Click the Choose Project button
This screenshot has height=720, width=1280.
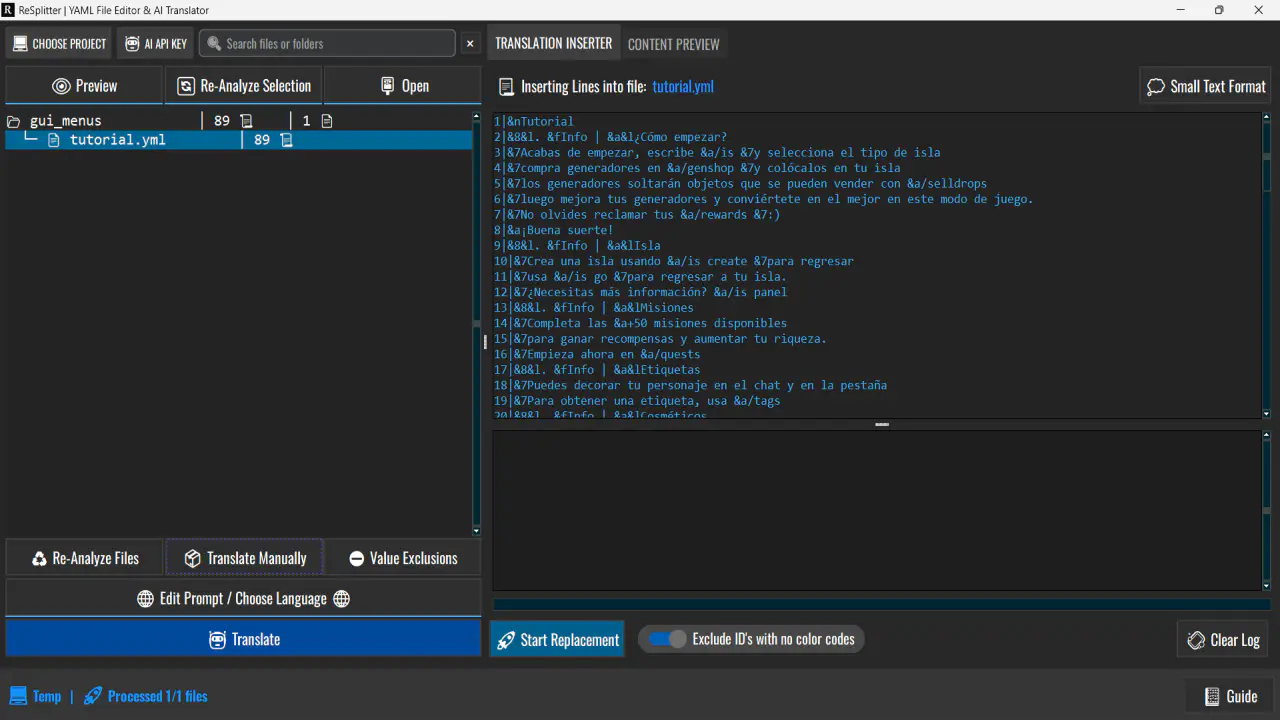pyautogui.click(x=59, y=44)
